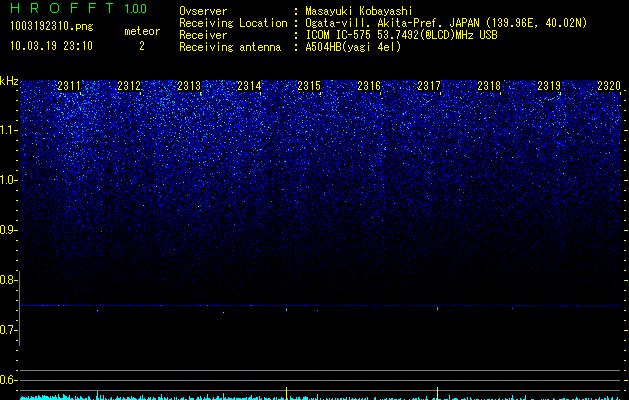
Task: Click meteor echo below carrier near 2317
Action: point(437,309)
